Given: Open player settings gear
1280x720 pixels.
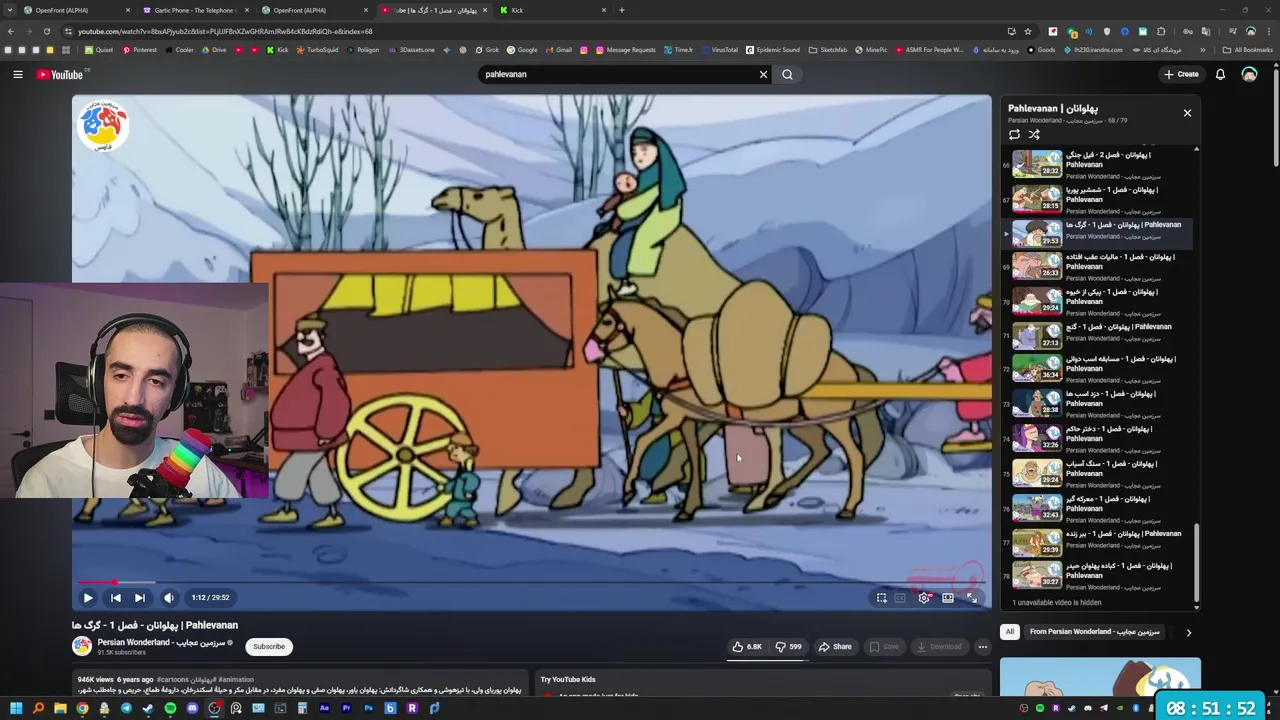Looking at the screenshot, I should pyautogui.click(x=924, y=598).
